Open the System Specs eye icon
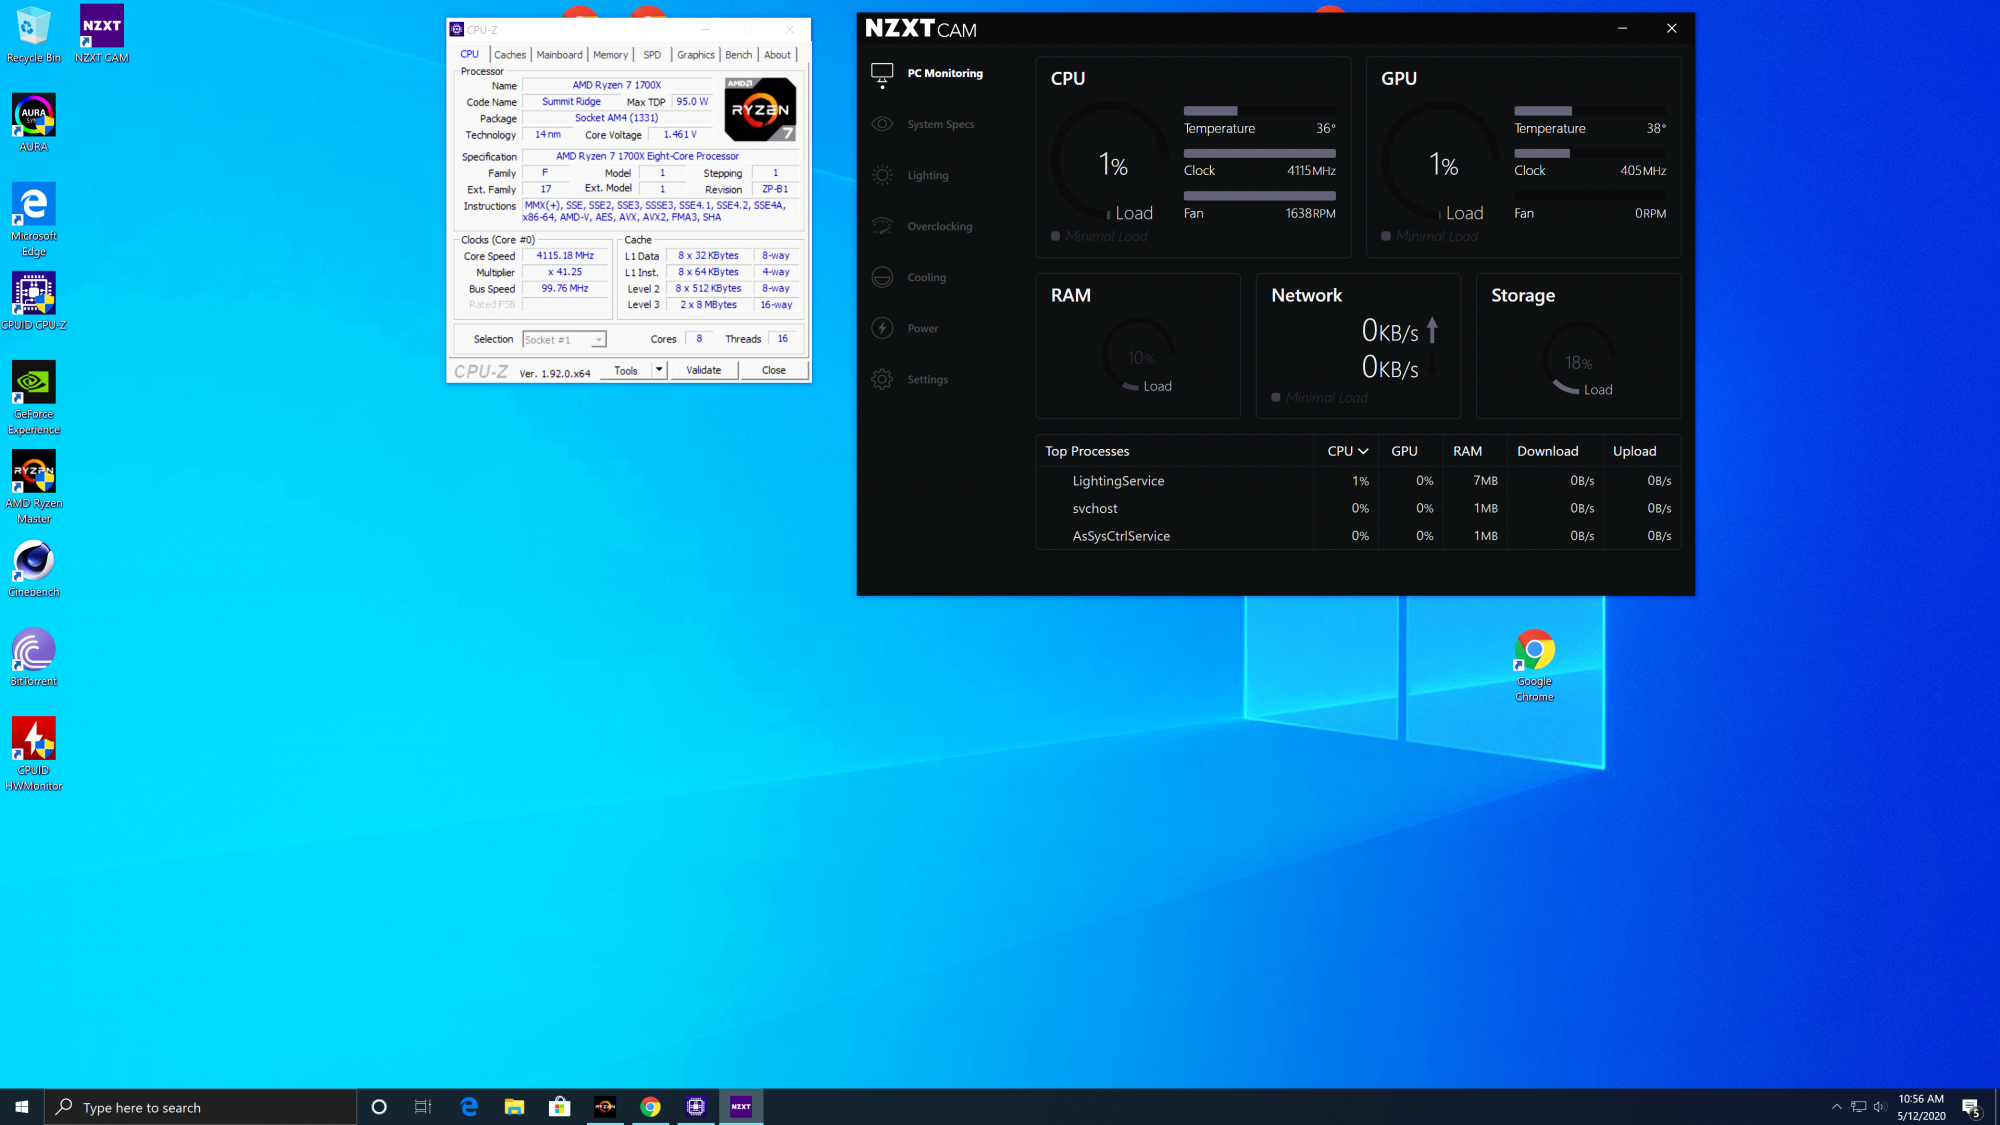Image resolution: width=2000 pixels, height=1125 pixels. pos(882,124)
